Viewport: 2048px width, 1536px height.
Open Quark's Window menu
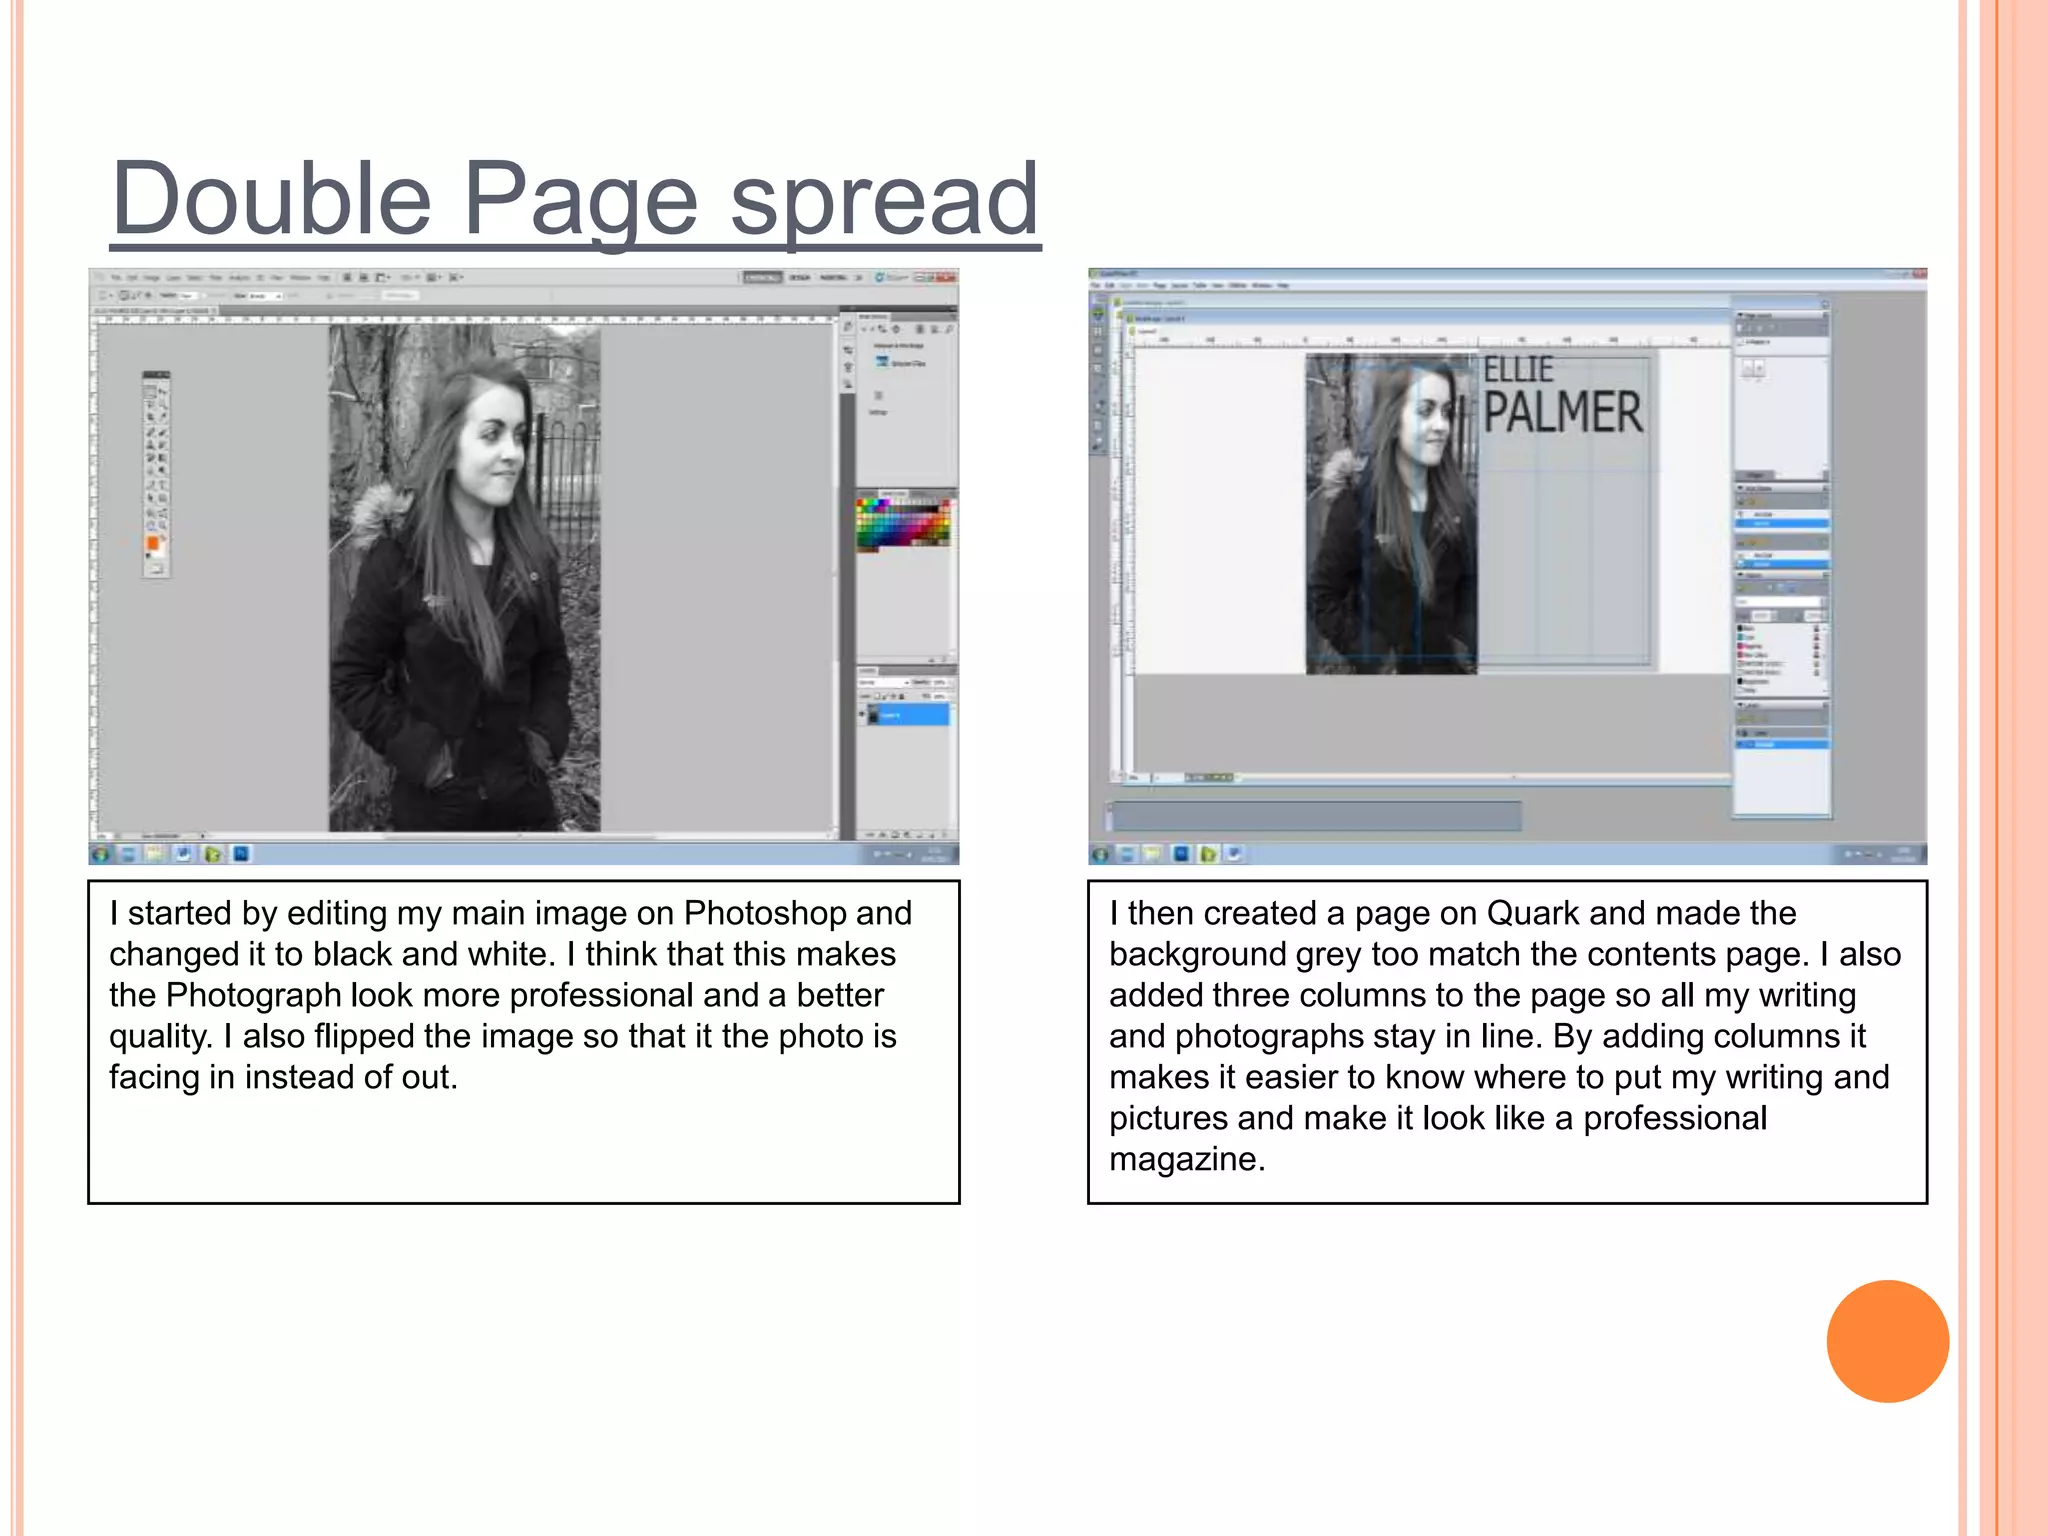pyautogui.click(x=1261, y=285)
